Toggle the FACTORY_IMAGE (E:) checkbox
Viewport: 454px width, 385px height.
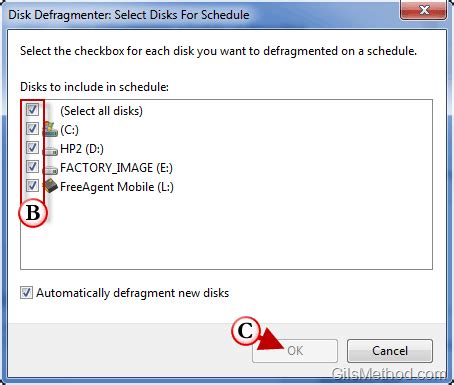(32, 166)
